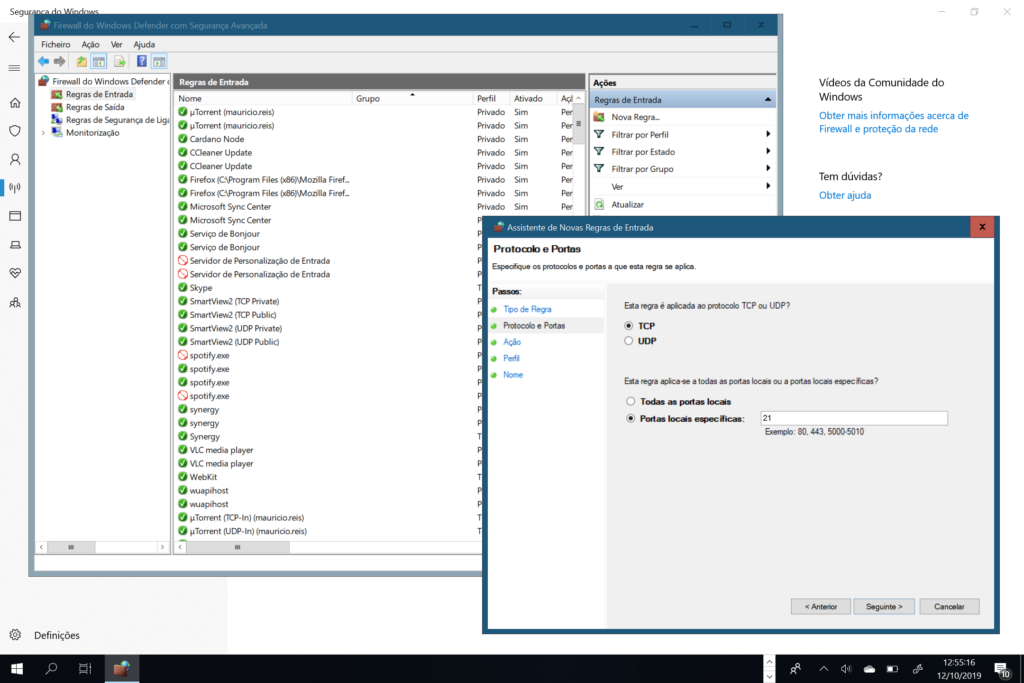Screen dimensions: 1024x683
Task: Select the µTorrent (TCP-In) (mauricio.reis) rule
Action: (x=246, y=518)
